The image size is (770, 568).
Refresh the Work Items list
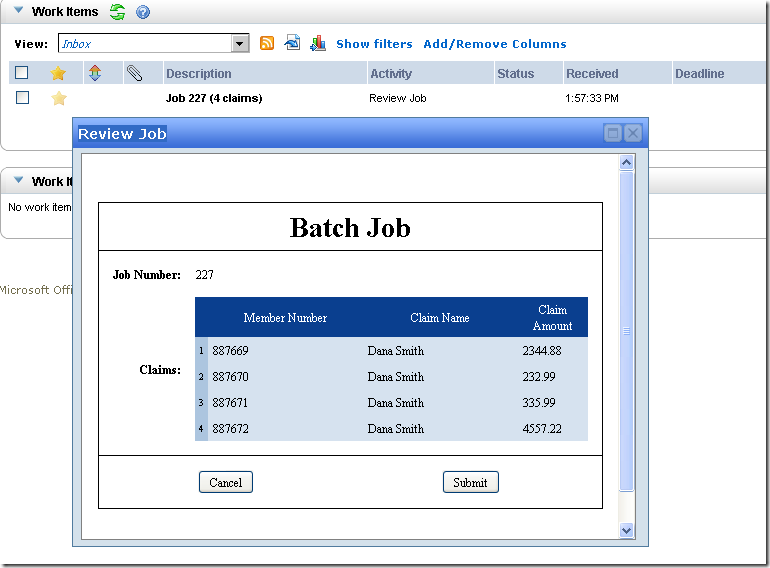(117, 12)
